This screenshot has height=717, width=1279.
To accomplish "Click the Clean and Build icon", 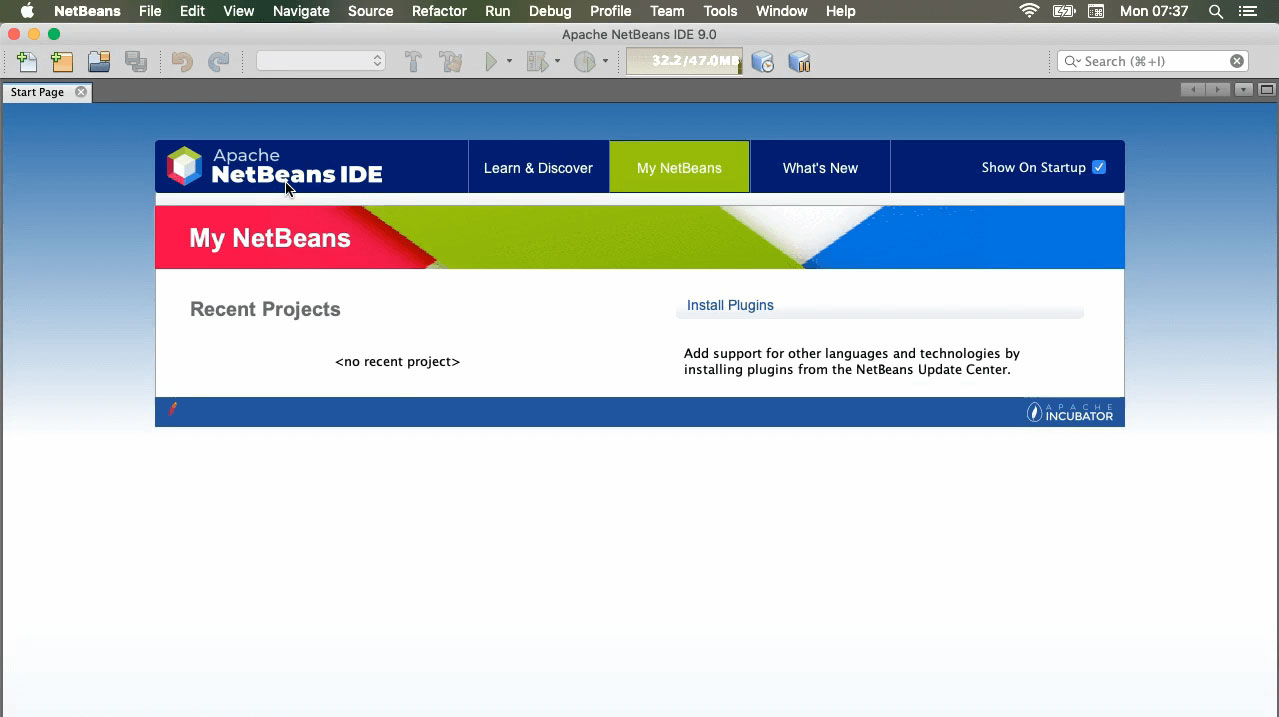I will [x=451, y=62].
